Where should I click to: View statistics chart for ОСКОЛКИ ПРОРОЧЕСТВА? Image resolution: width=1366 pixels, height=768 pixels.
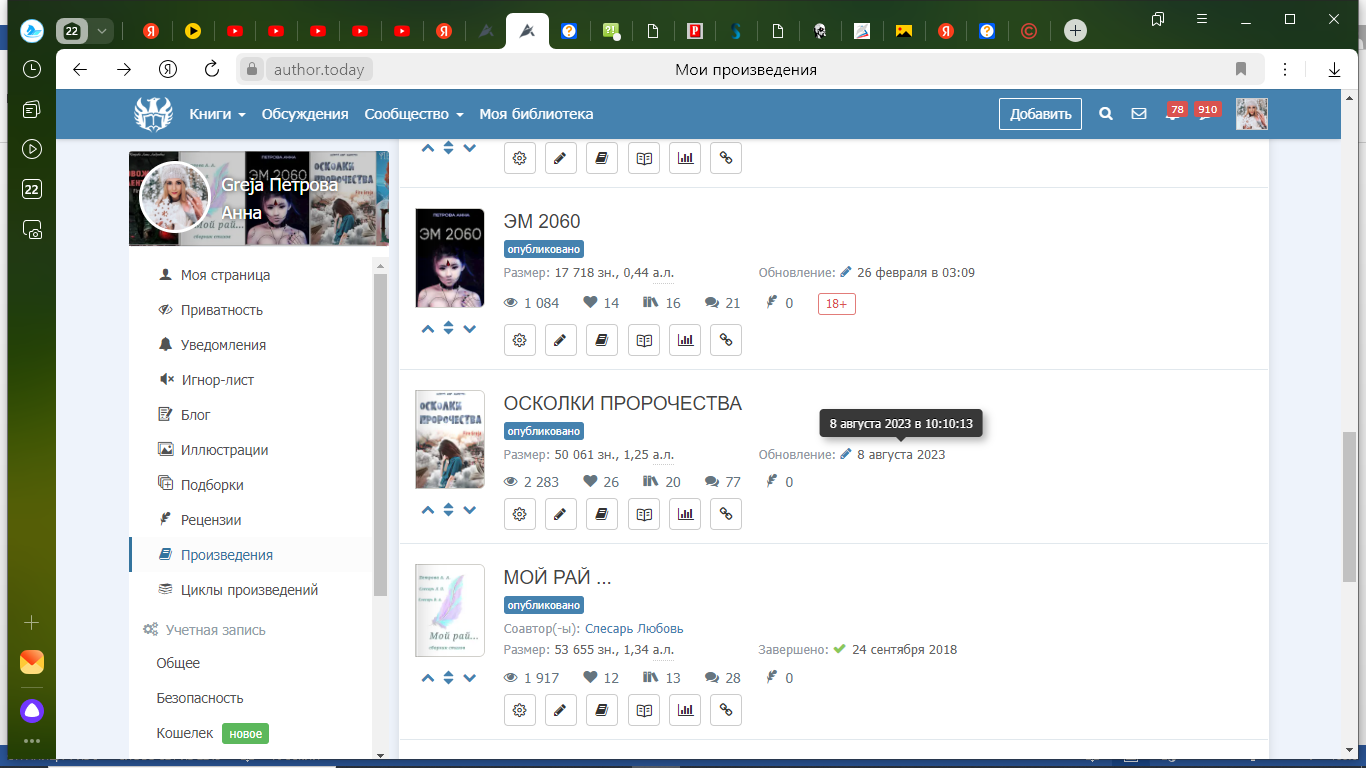pos(685,514)
